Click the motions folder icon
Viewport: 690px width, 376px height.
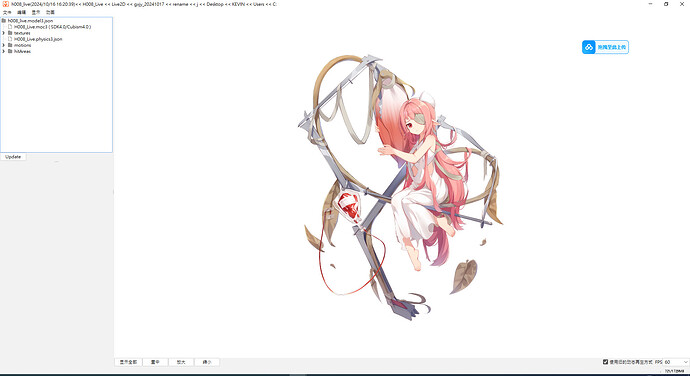click(10, 45)
